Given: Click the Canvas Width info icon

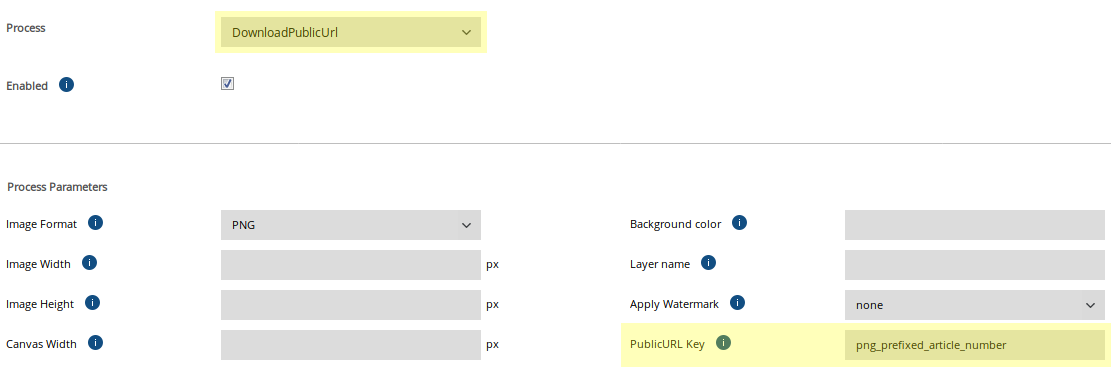Looking at the screenshot, I should (x=95, y=343).
